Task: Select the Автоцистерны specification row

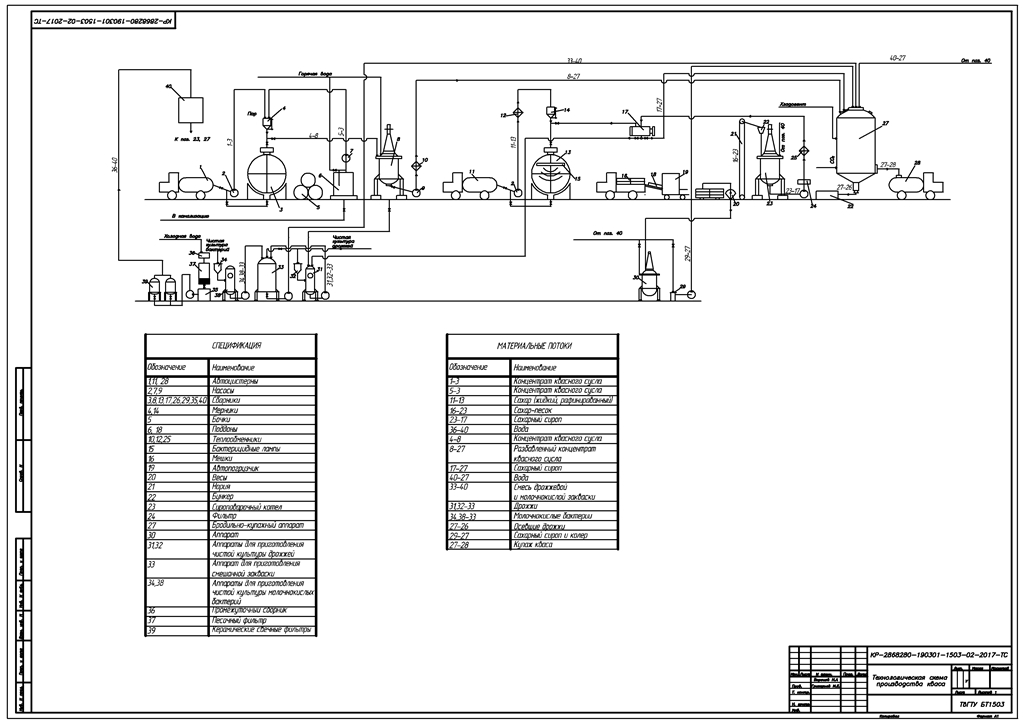Action: (231, 381)
